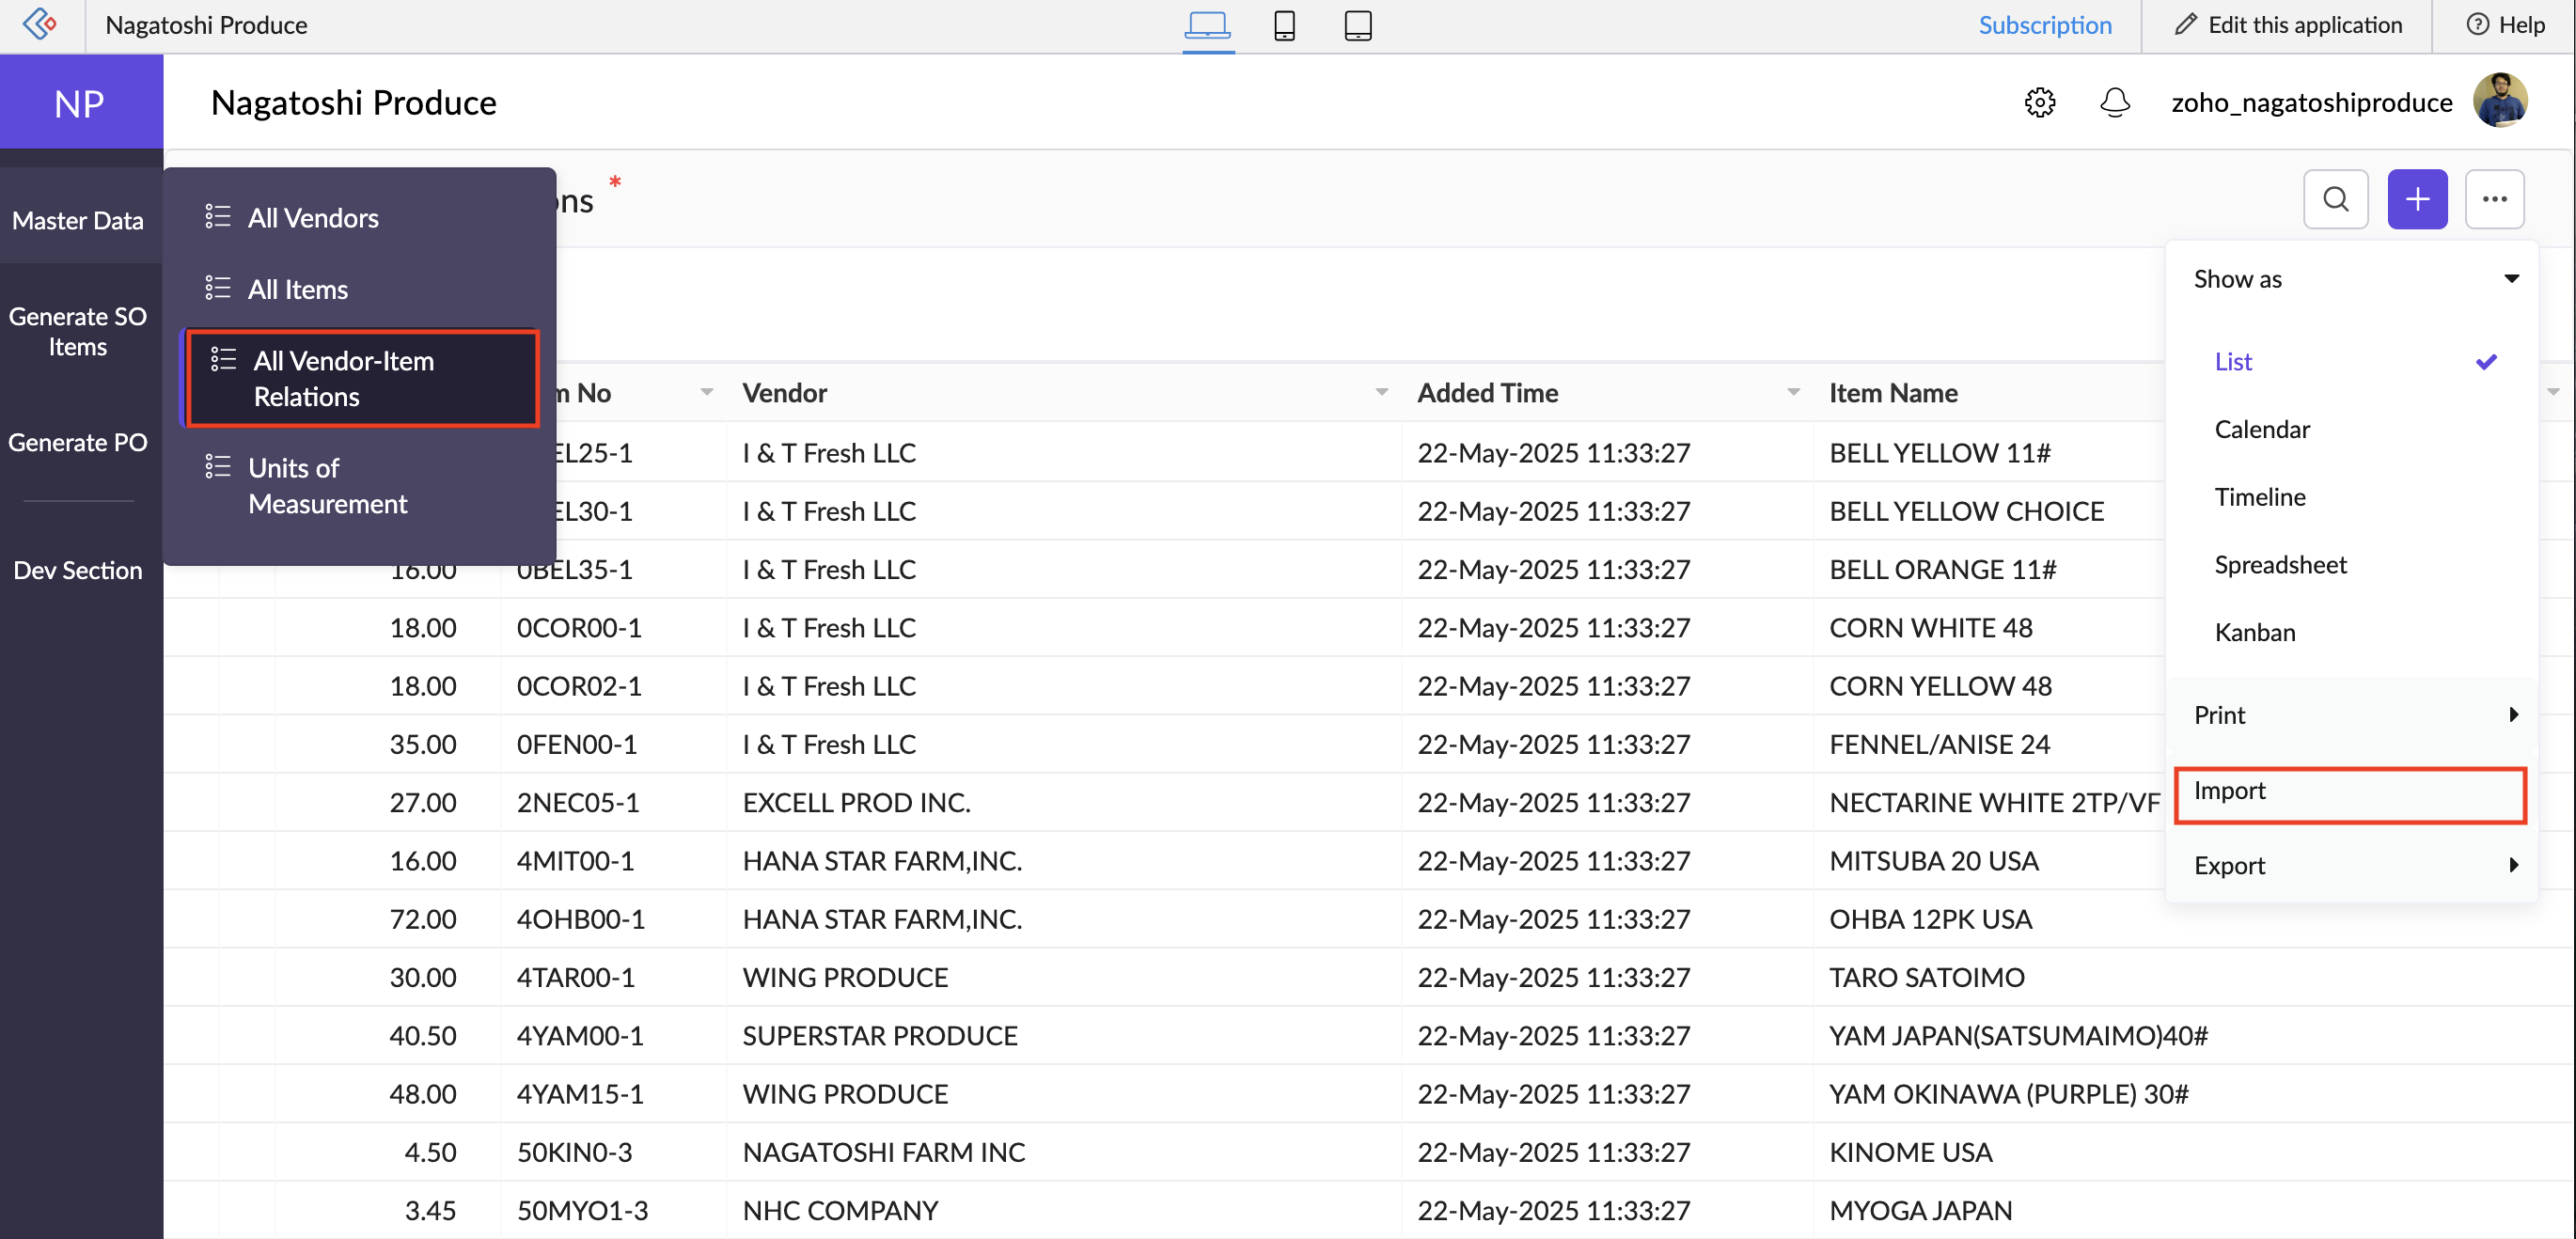Collapse the Show as section arrow

[2510, 278]
